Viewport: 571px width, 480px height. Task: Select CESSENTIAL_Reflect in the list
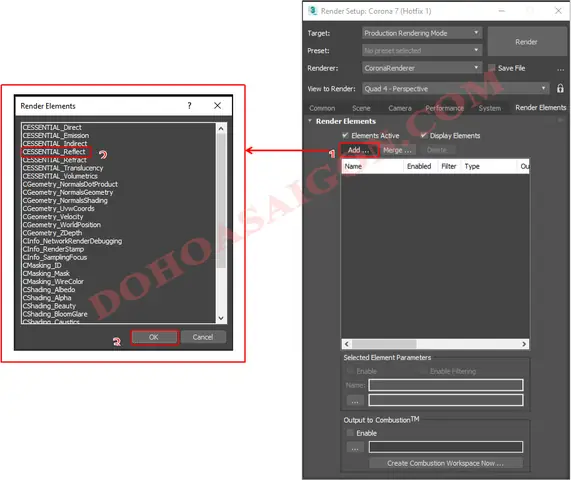[x=54, y=152]
